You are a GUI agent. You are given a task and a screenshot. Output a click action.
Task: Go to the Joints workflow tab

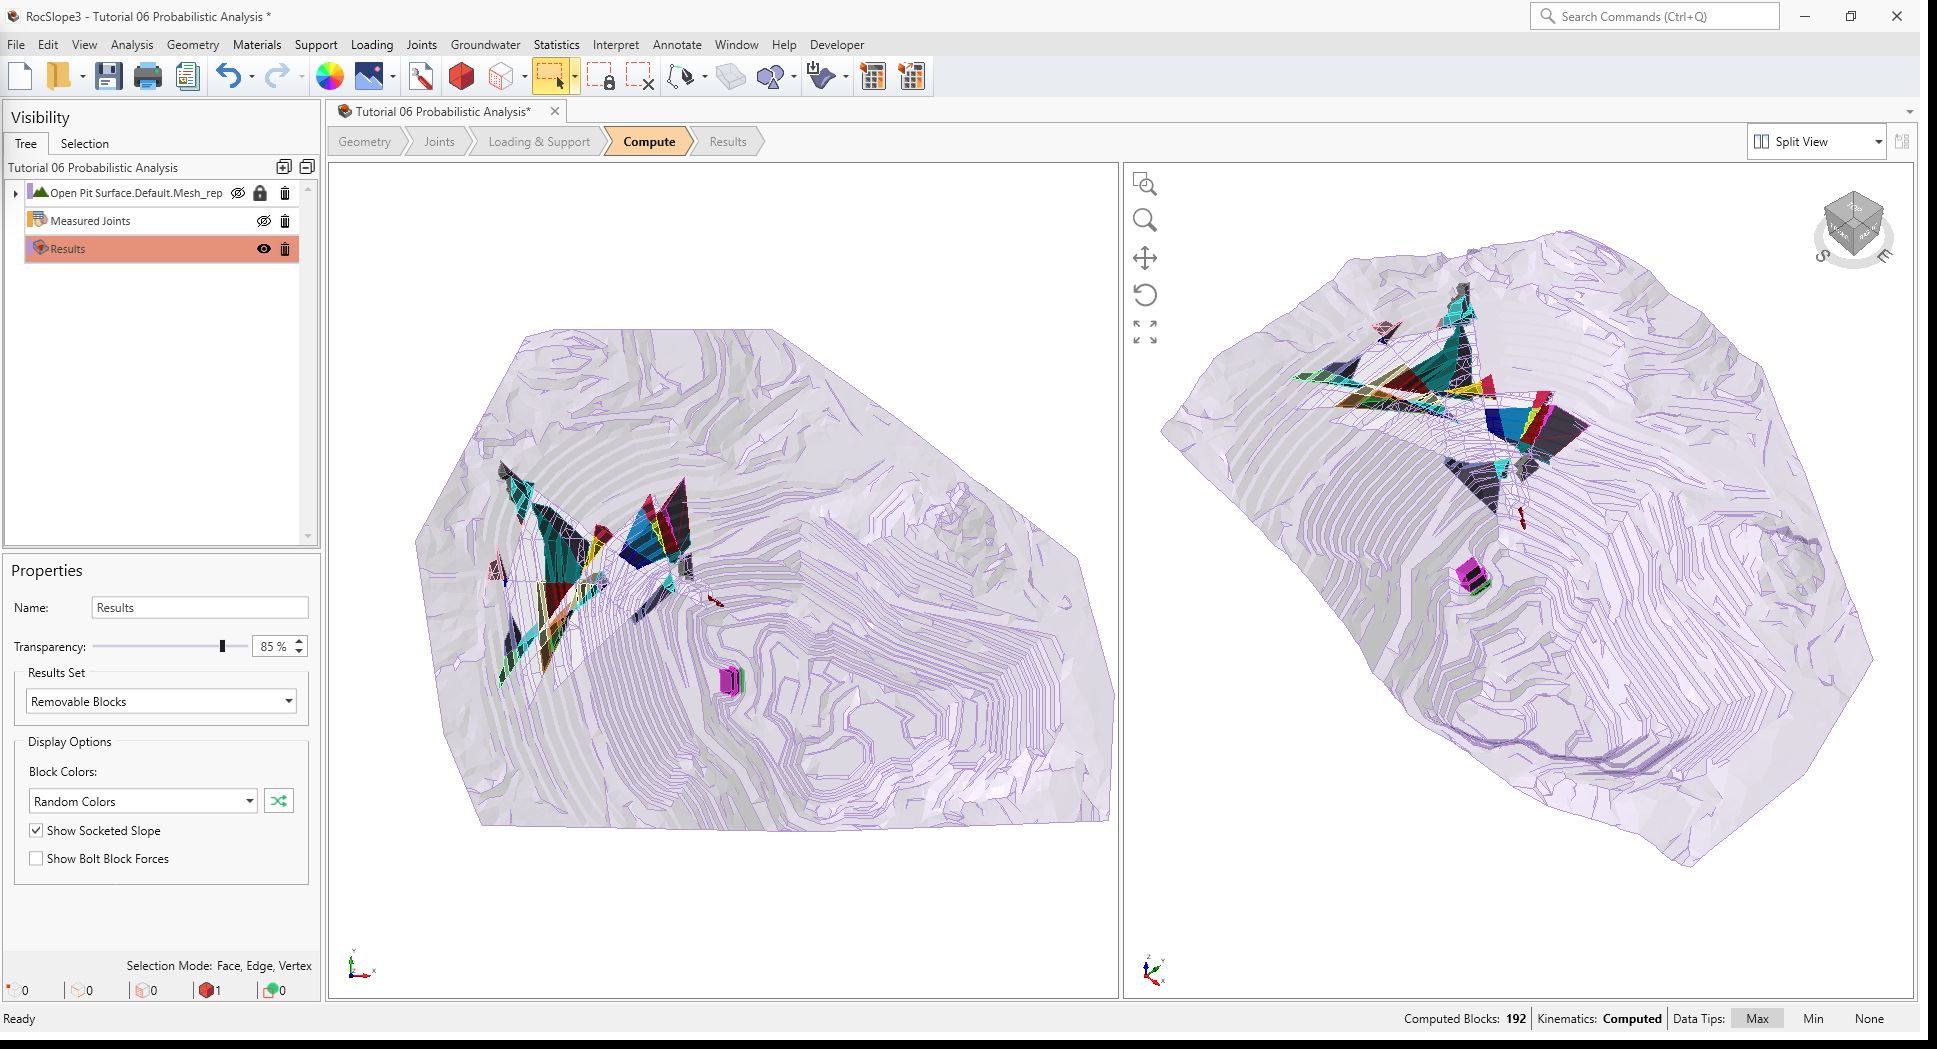[x=439, y=142]
